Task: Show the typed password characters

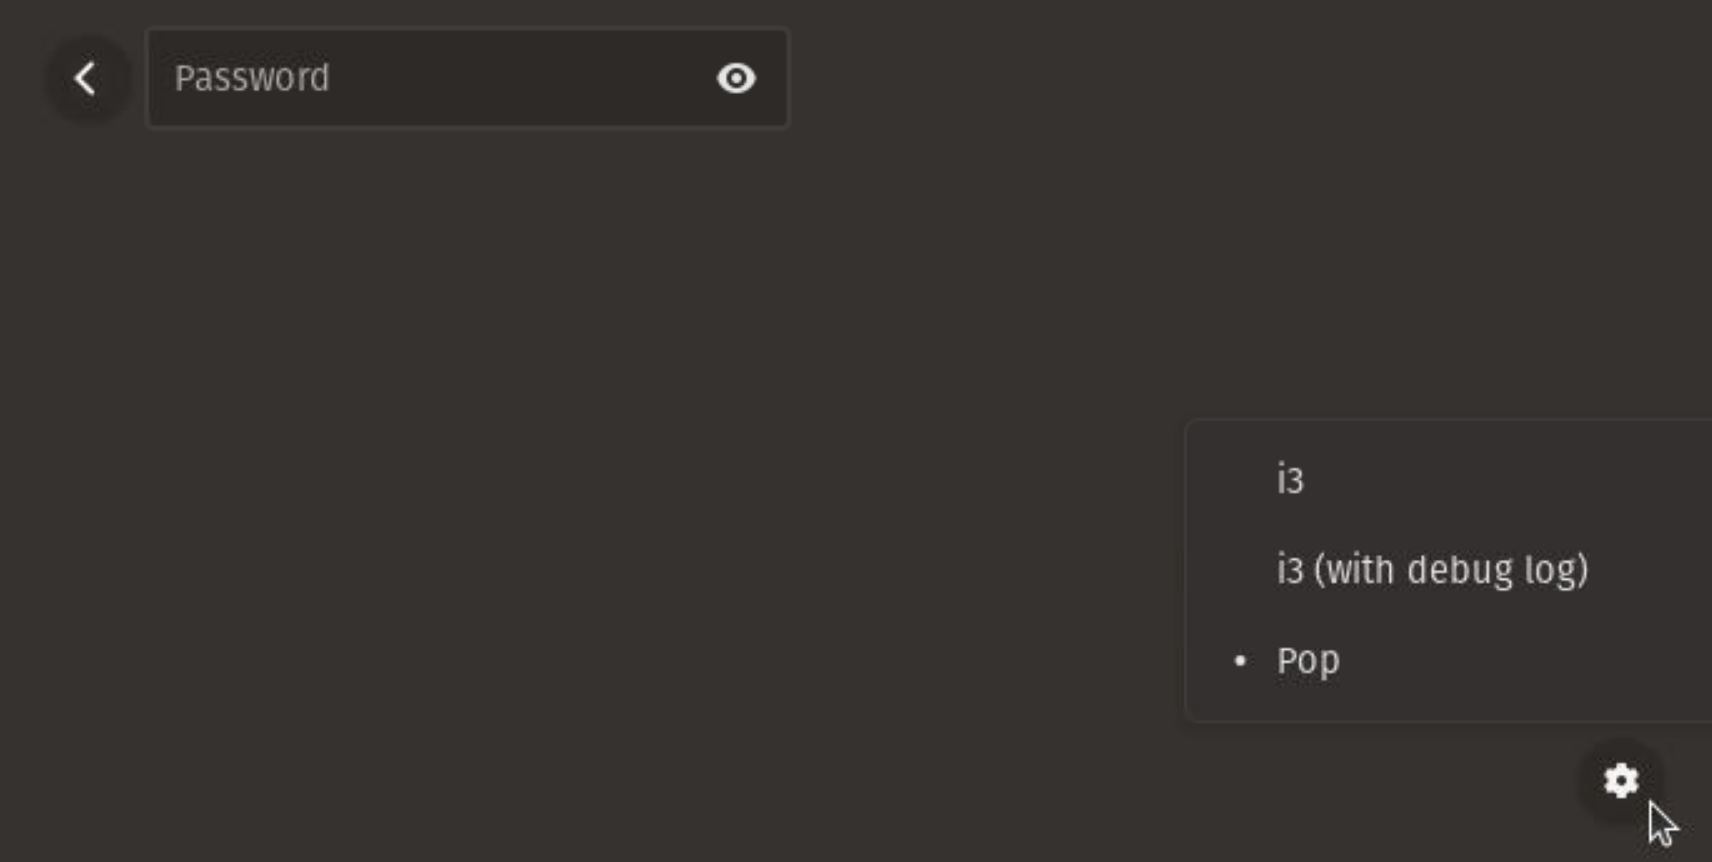Action: [x=736, y=78]
